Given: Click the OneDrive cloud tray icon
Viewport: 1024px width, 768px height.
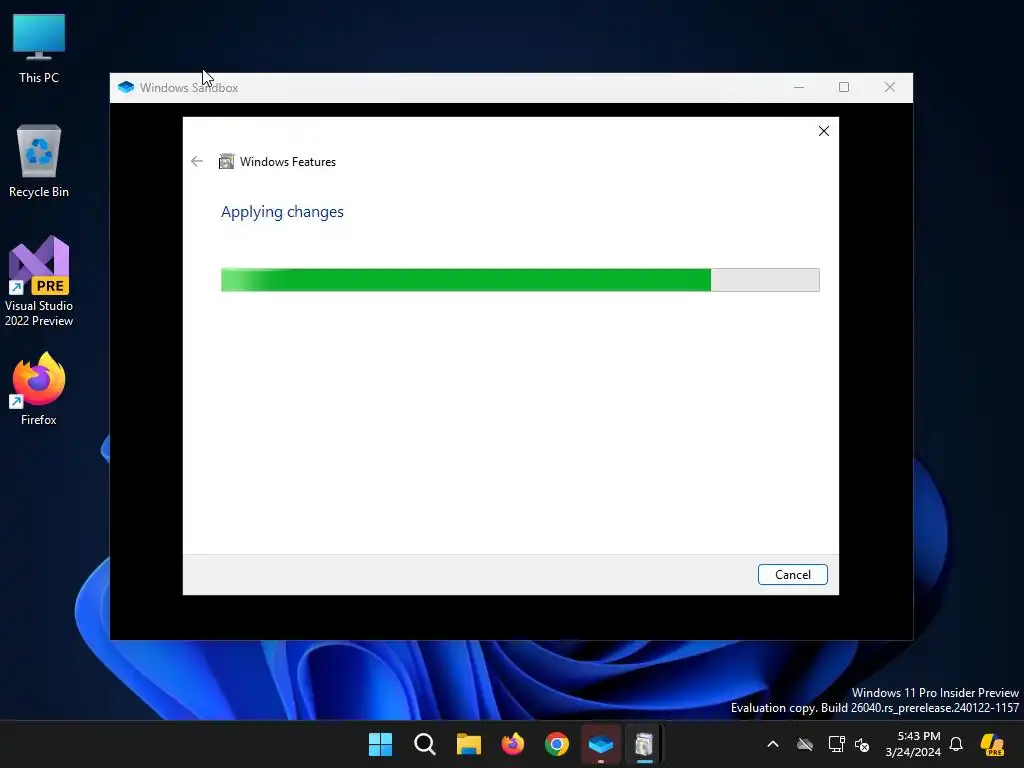Looking at the screenshot, I should coord(805,744).
